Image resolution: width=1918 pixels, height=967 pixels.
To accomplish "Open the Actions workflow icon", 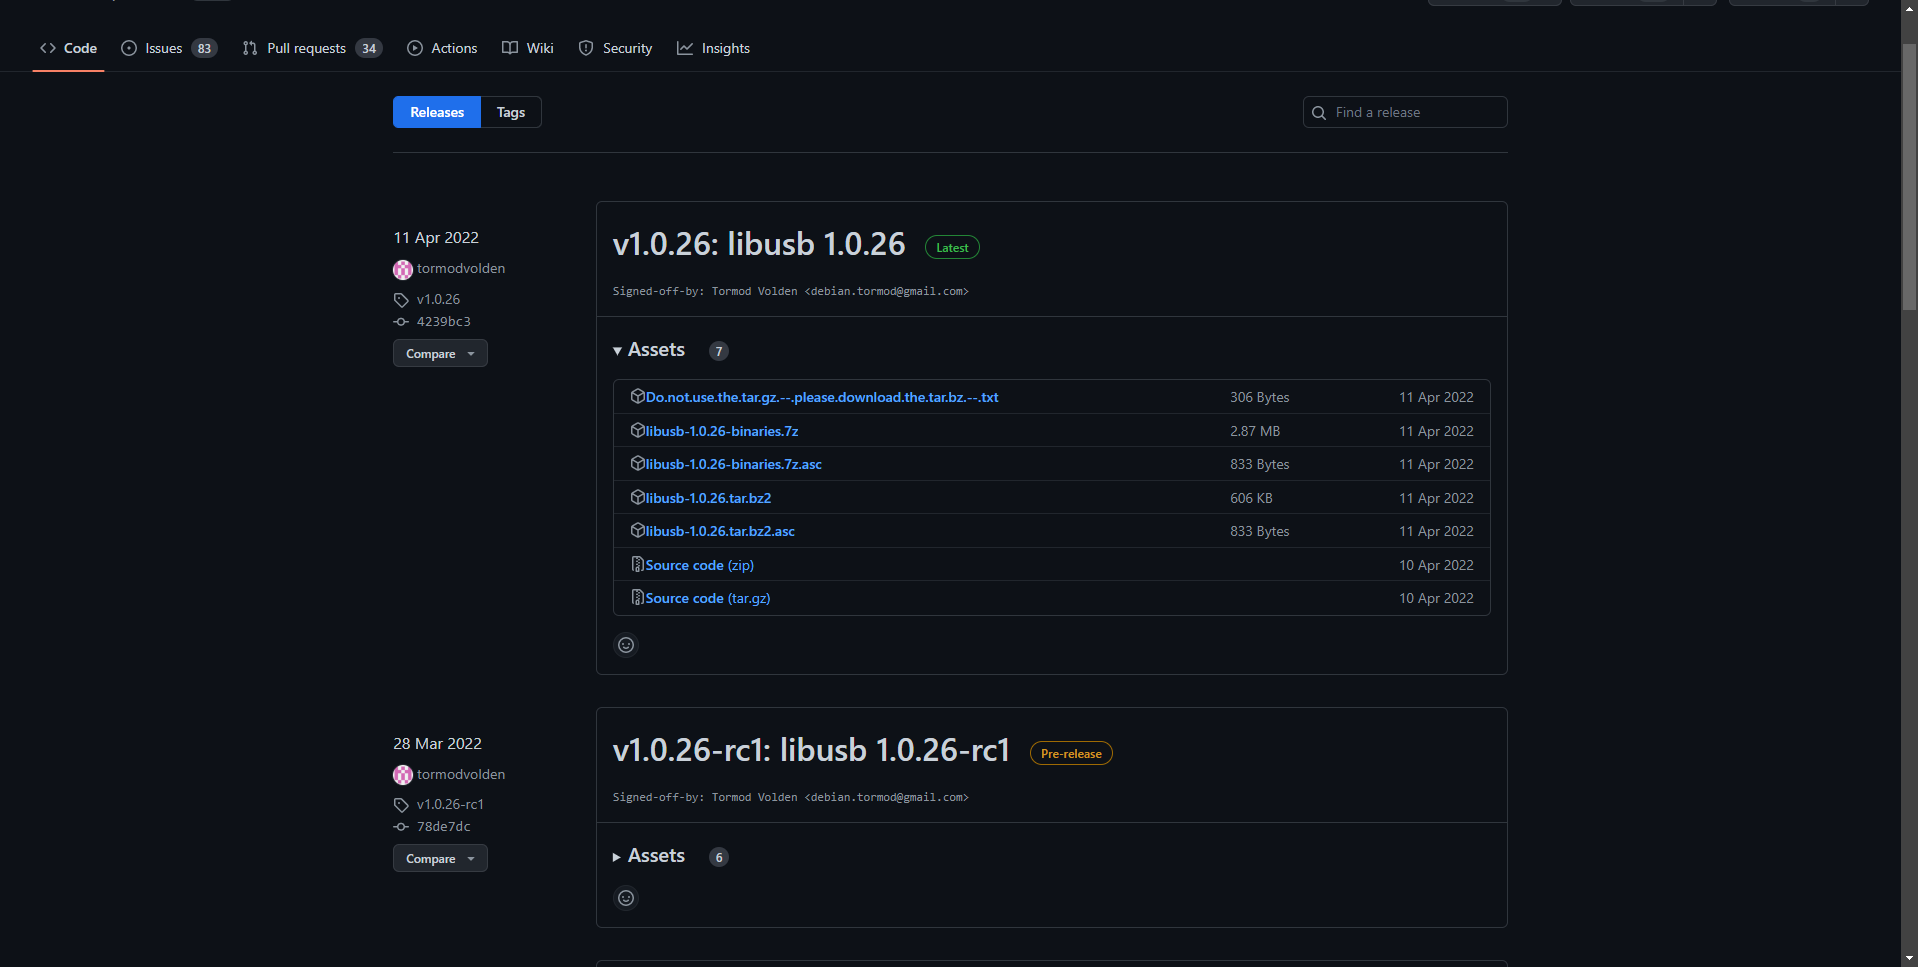I will coord(414,48).
